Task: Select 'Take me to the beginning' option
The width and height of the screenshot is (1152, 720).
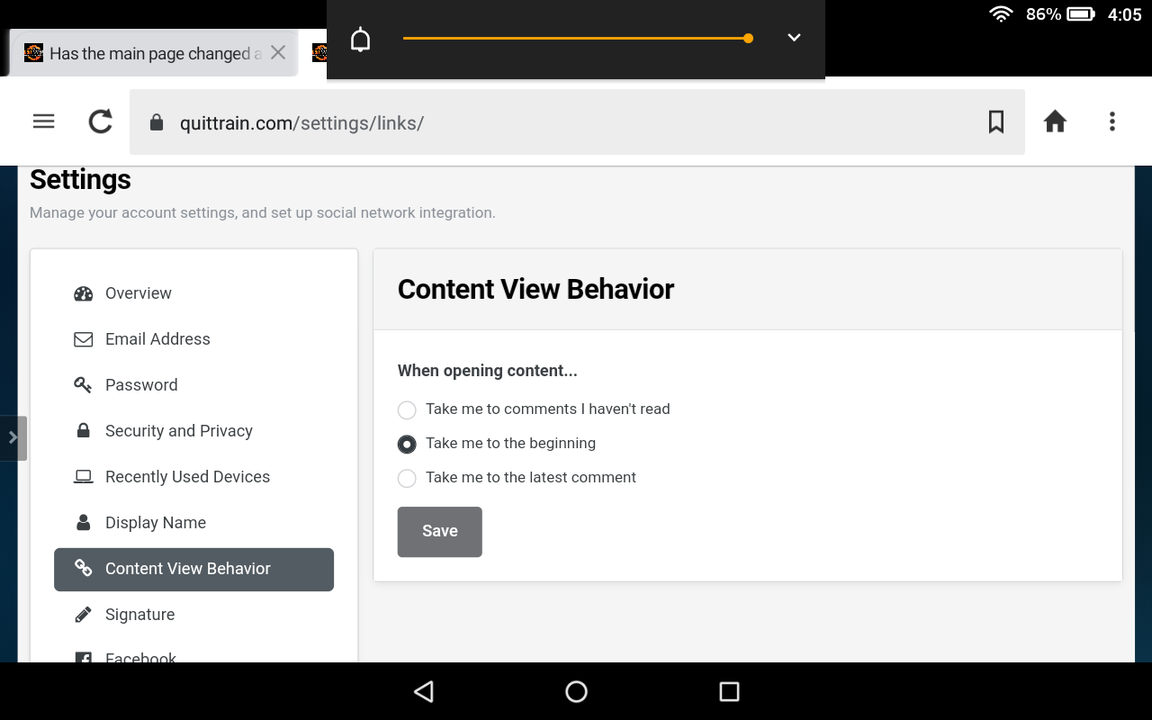Action: coord(407,444)
